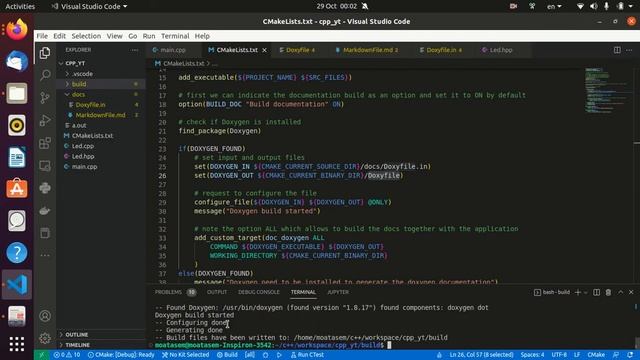Split the terminal panel
640x360 pixels.
(596, 292)
